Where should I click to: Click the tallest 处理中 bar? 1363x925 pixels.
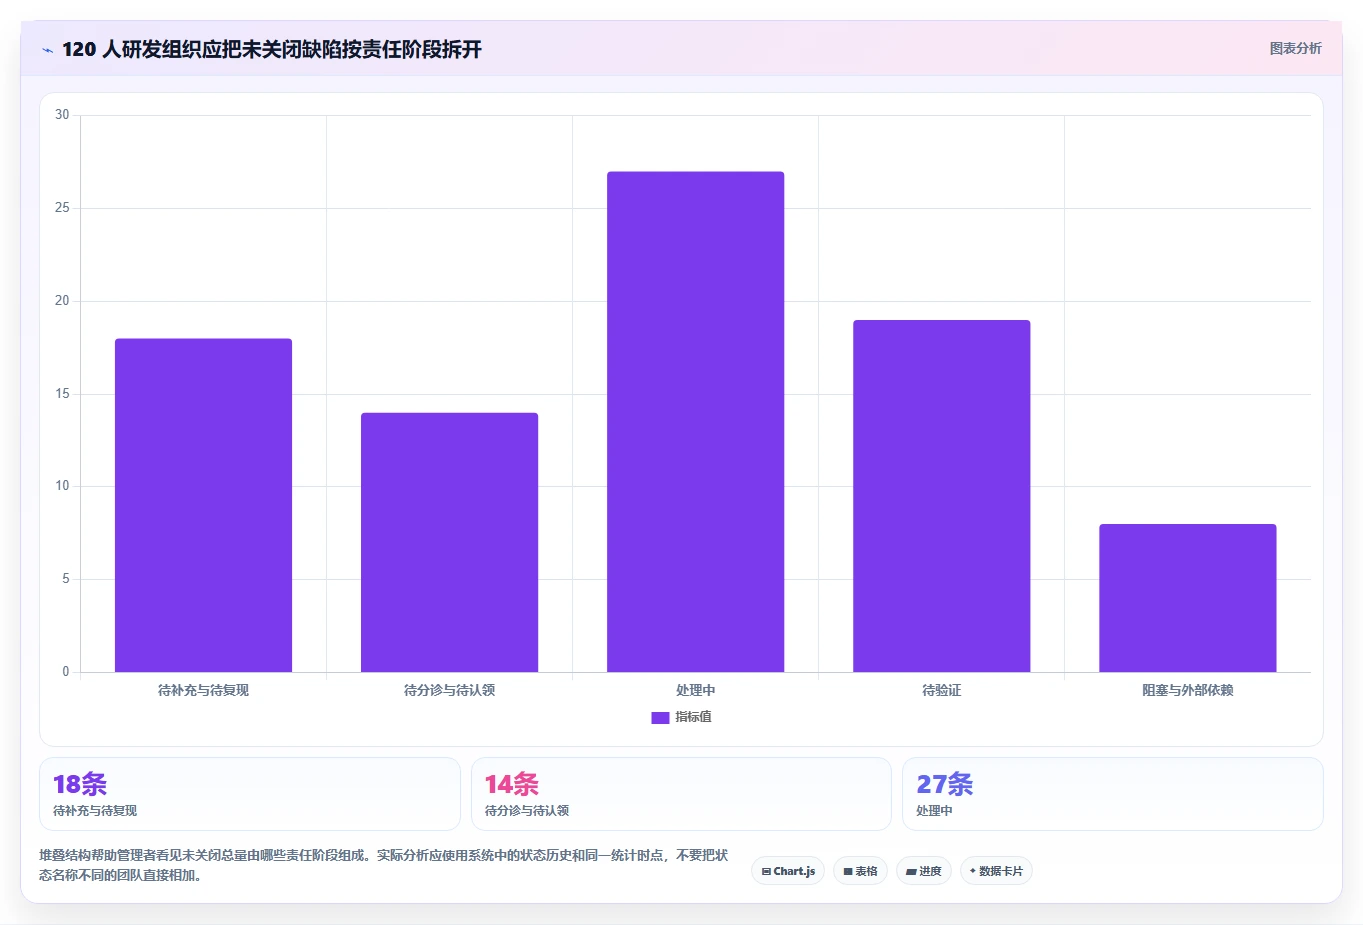tap(695, 422)
